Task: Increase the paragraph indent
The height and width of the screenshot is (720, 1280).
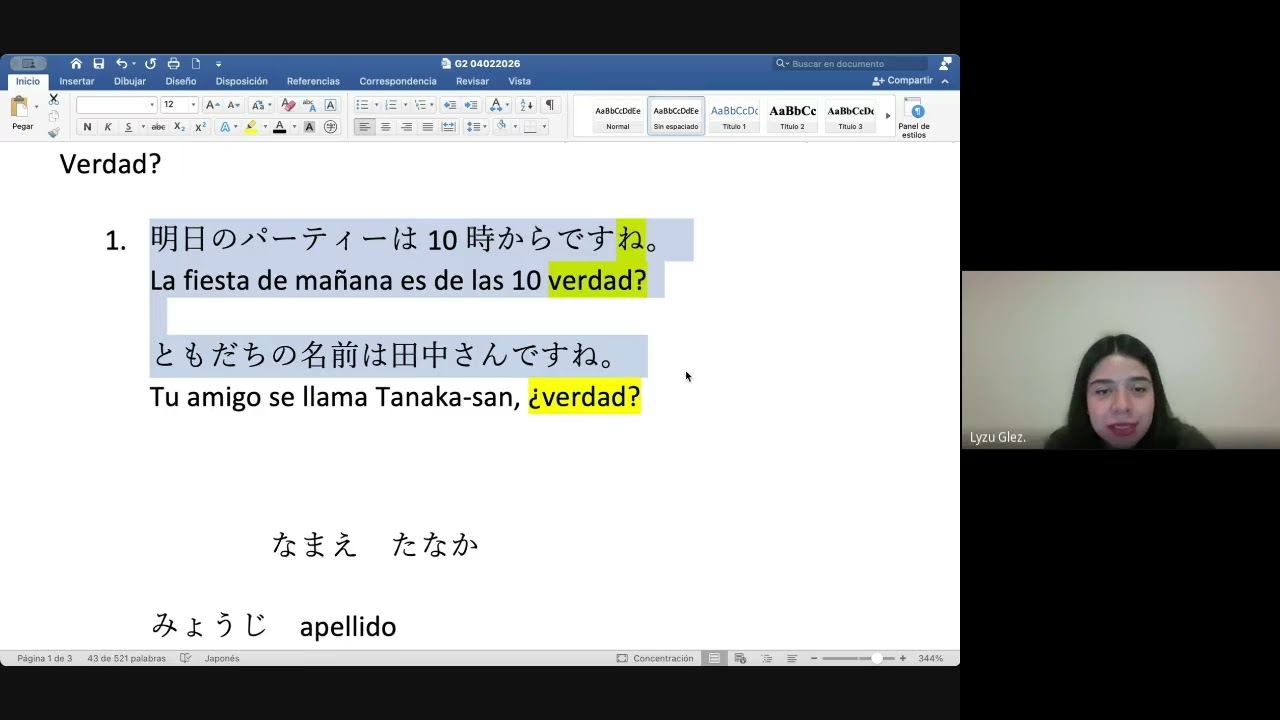Action: click(470, 105)
